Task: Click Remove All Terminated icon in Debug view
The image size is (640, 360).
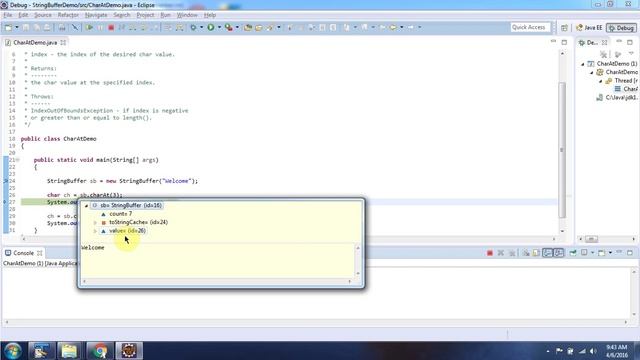Action: pyautogui.click(x=604, y=54)
